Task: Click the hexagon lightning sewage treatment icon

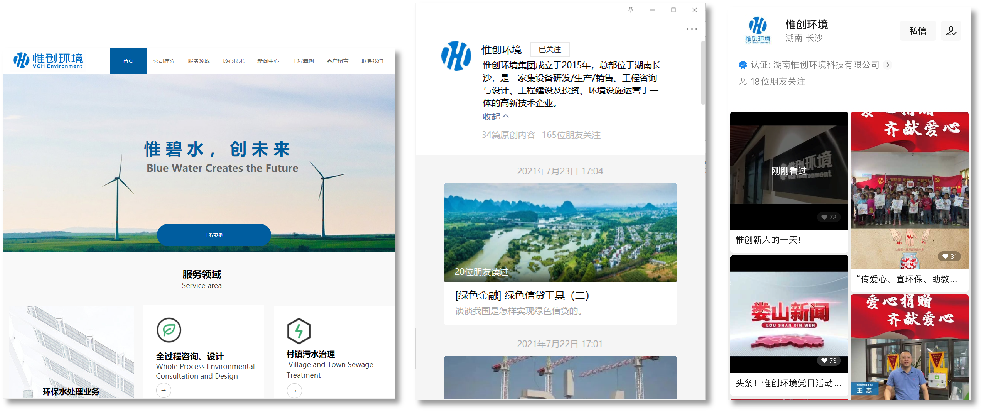Action: (x=299, y=331)
